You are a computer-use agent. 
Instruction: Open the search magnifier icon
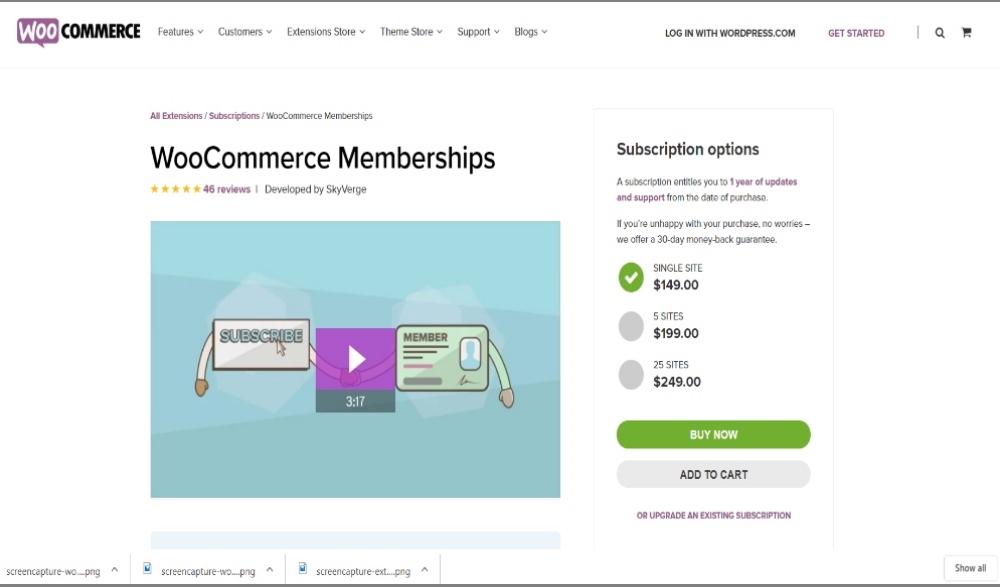point(939,33)
